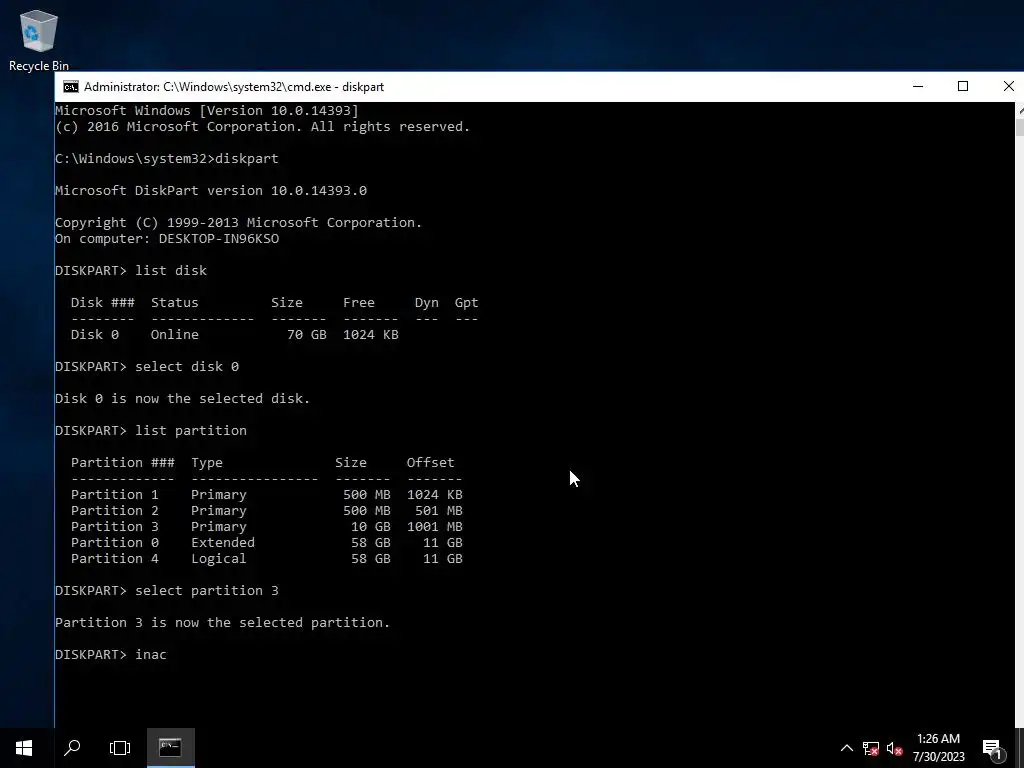Click the 'Logical' partition type
1024x768 pixels.
pos(219,559)
